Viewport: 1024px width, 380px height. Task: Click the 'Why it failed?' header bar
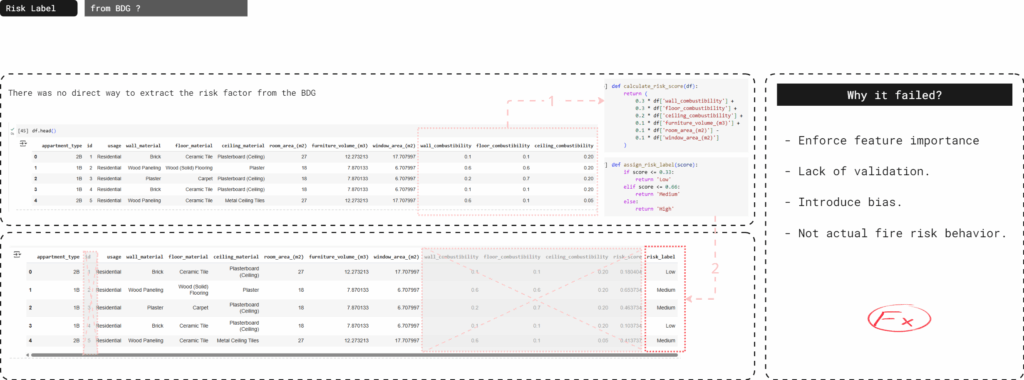pyautogui.click(x=894, y=95)
